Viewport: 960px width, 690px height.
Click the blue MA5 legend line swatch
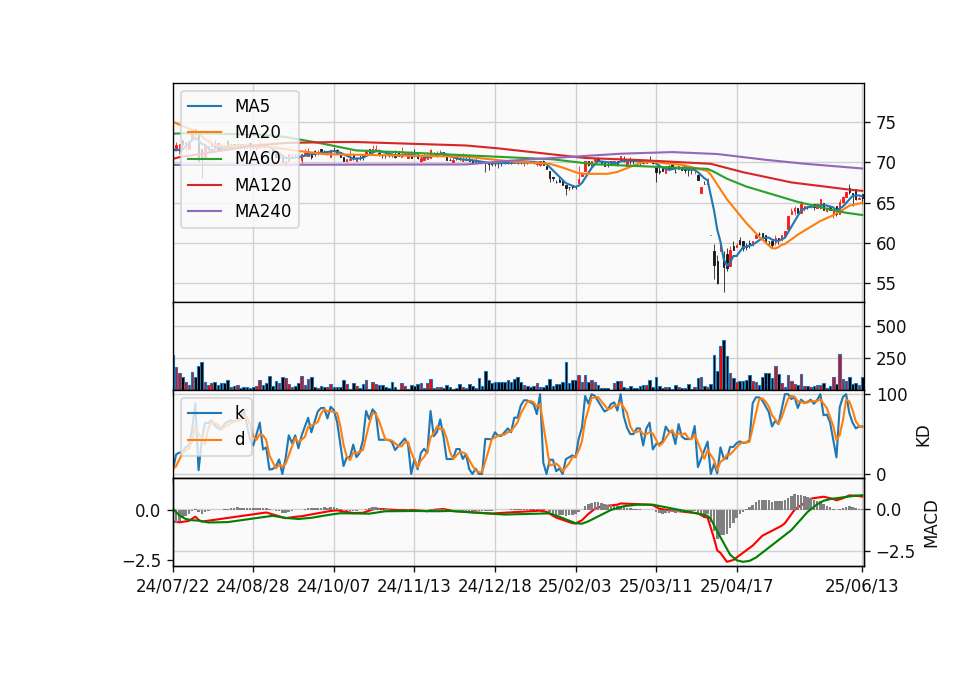[204, 106]
